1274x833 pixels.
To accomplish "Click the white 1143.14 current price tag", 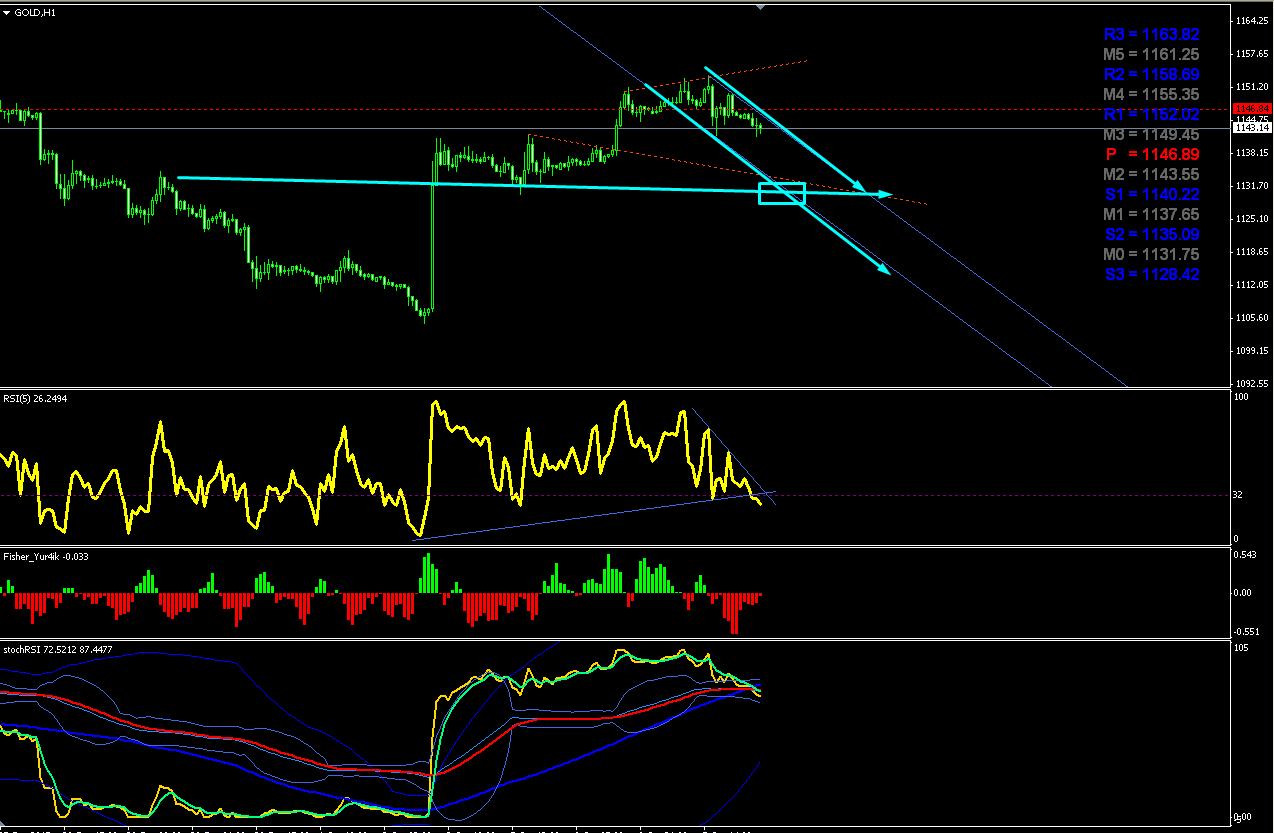I will 1252,128.
